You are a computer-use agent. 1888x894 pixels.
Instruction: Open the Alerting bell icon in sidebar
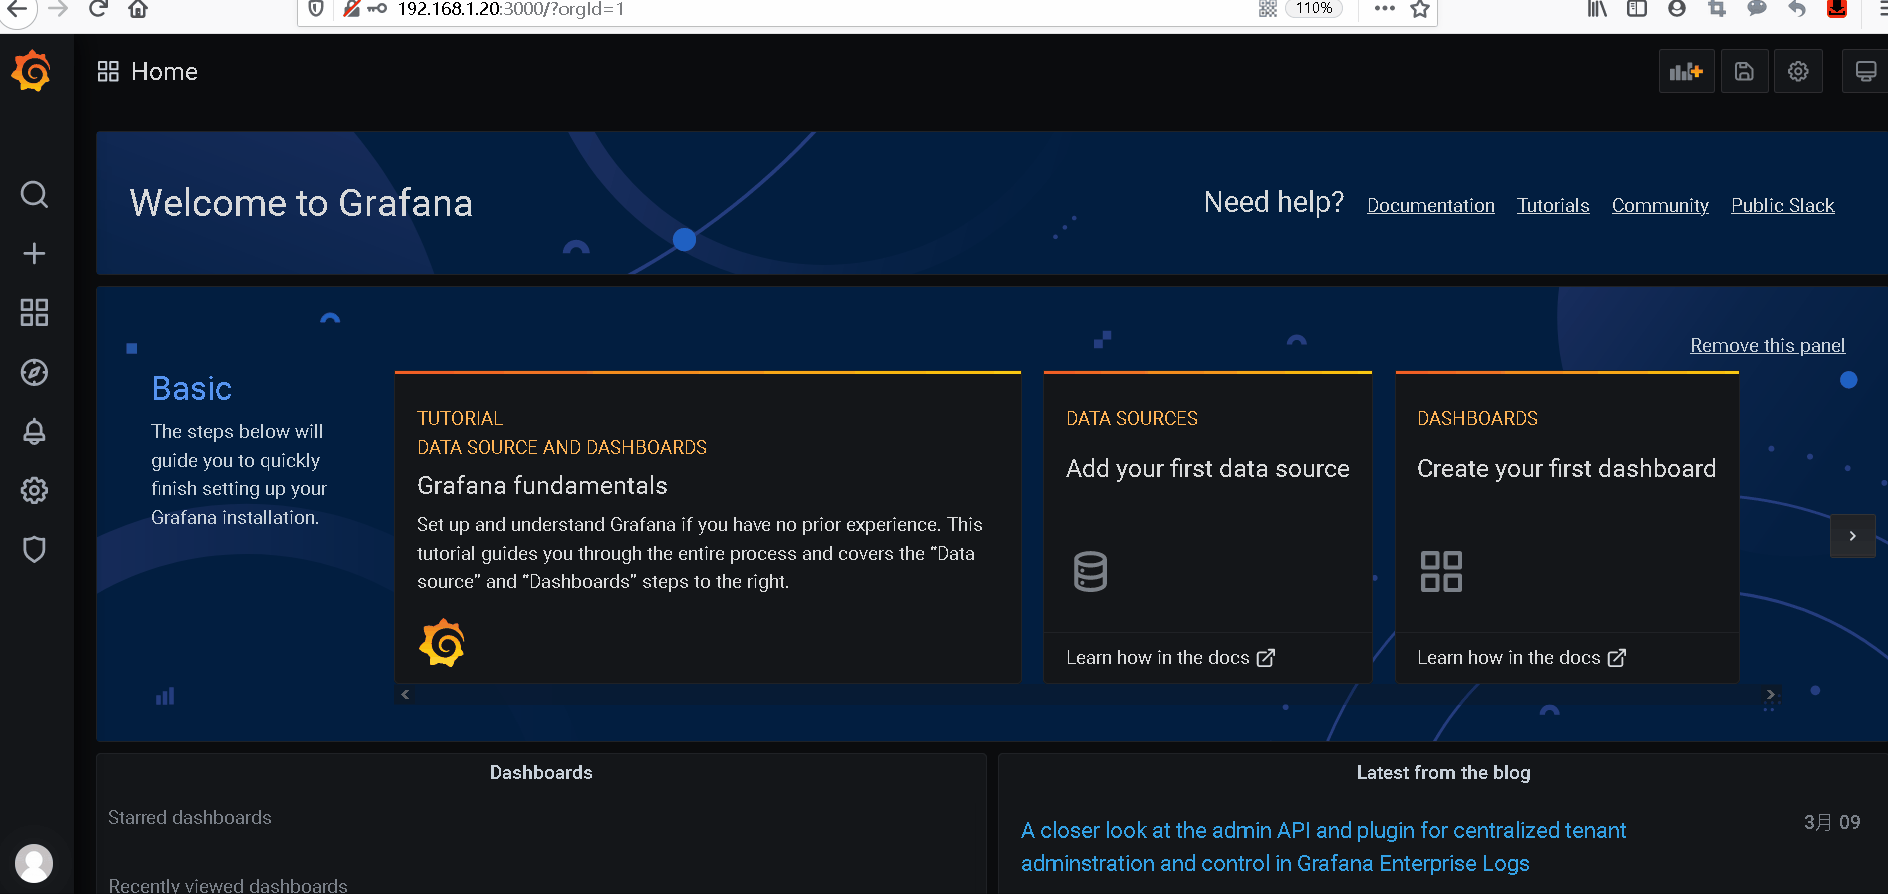[x=34, y=431]
